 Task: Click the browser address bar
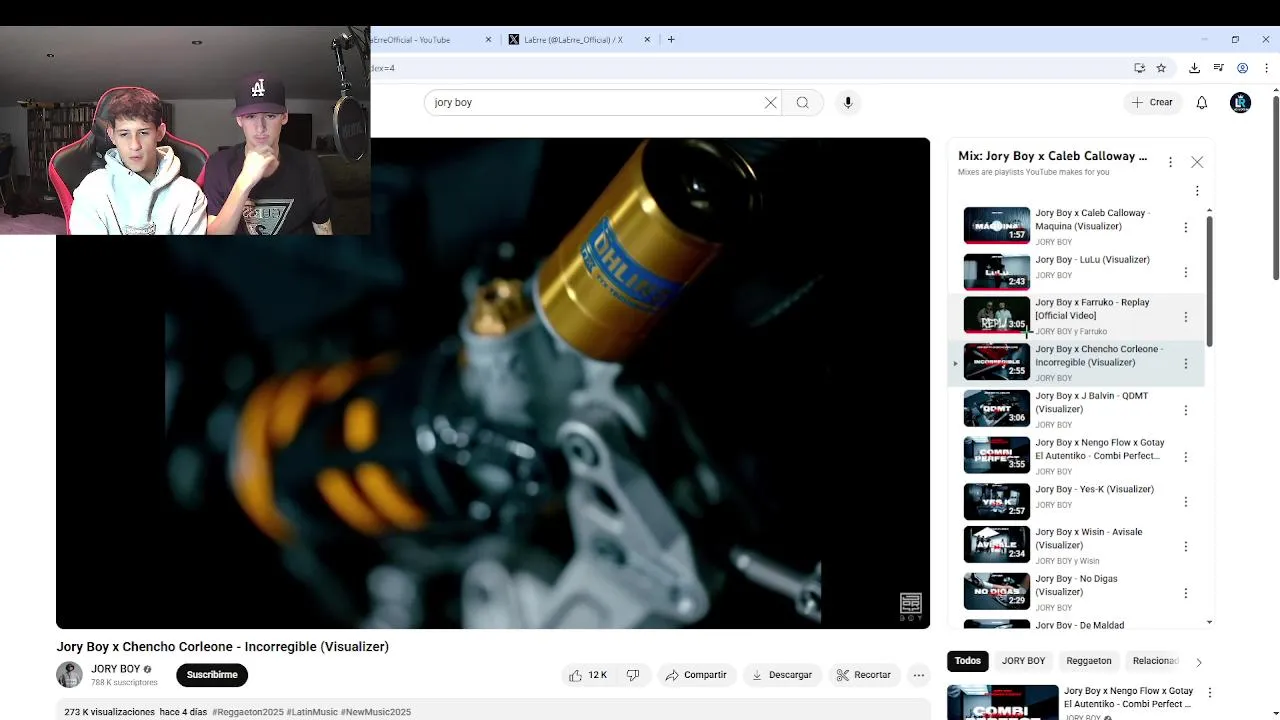745,68
